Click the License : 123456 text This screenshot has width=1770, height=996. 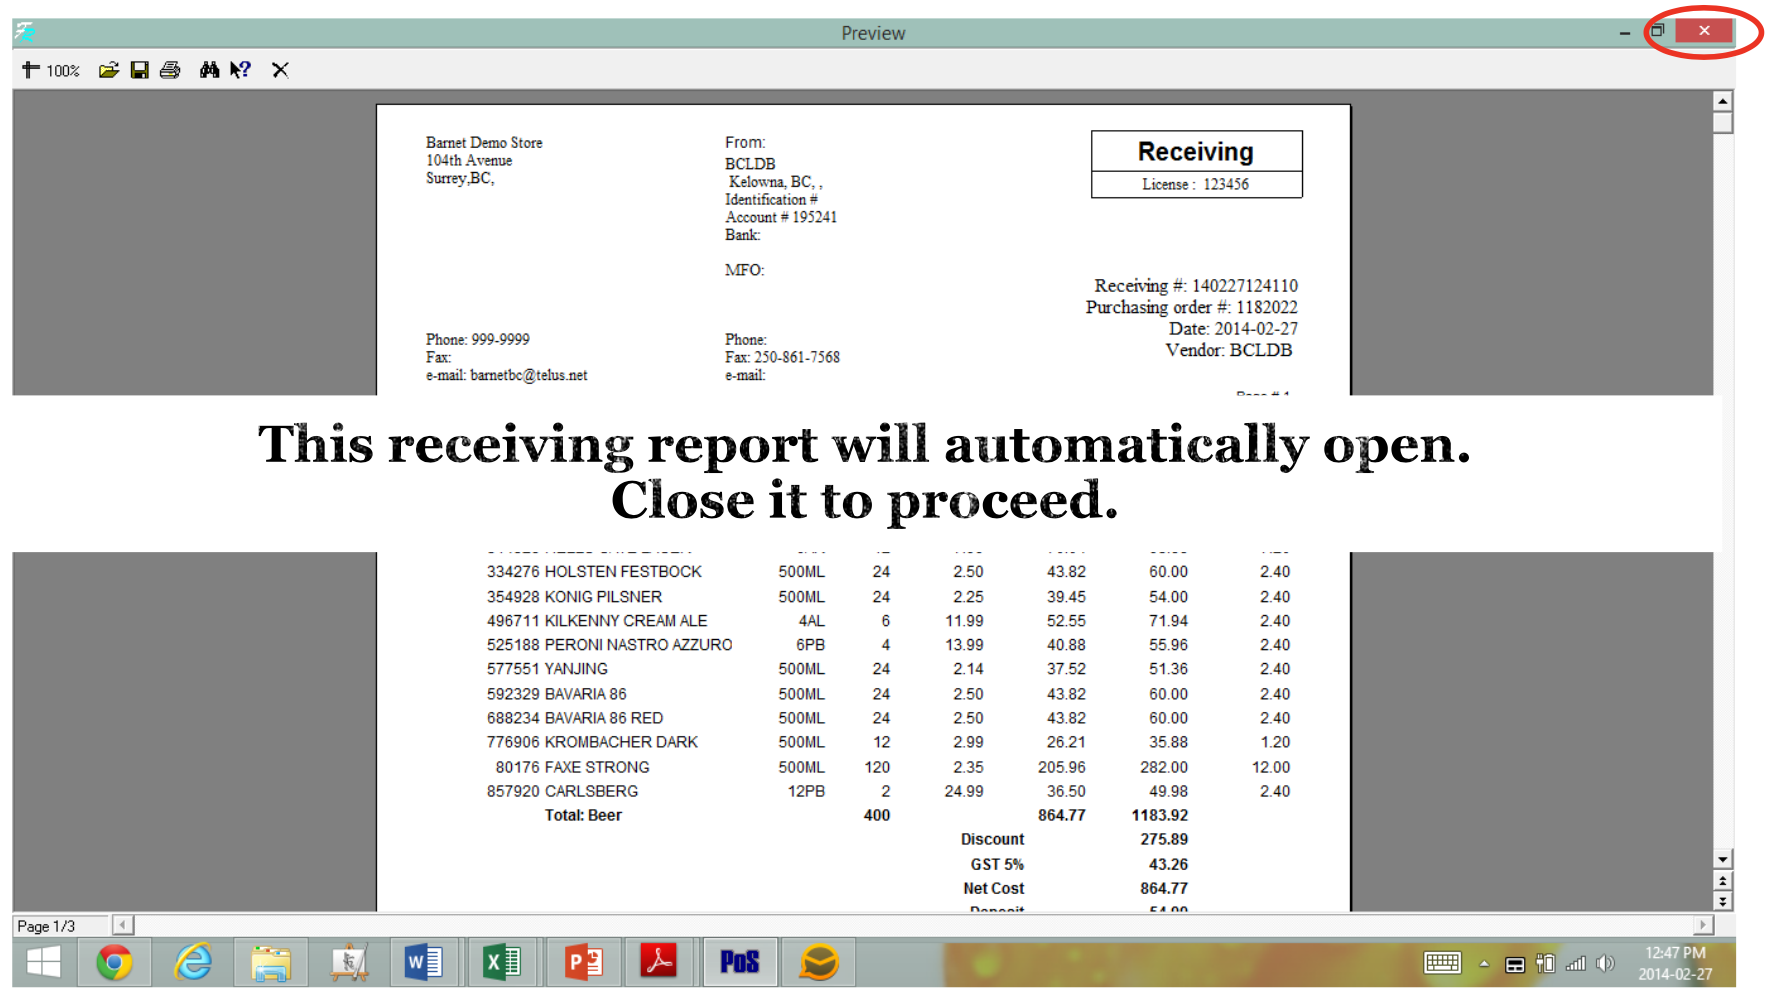[x=1196, y=184]
